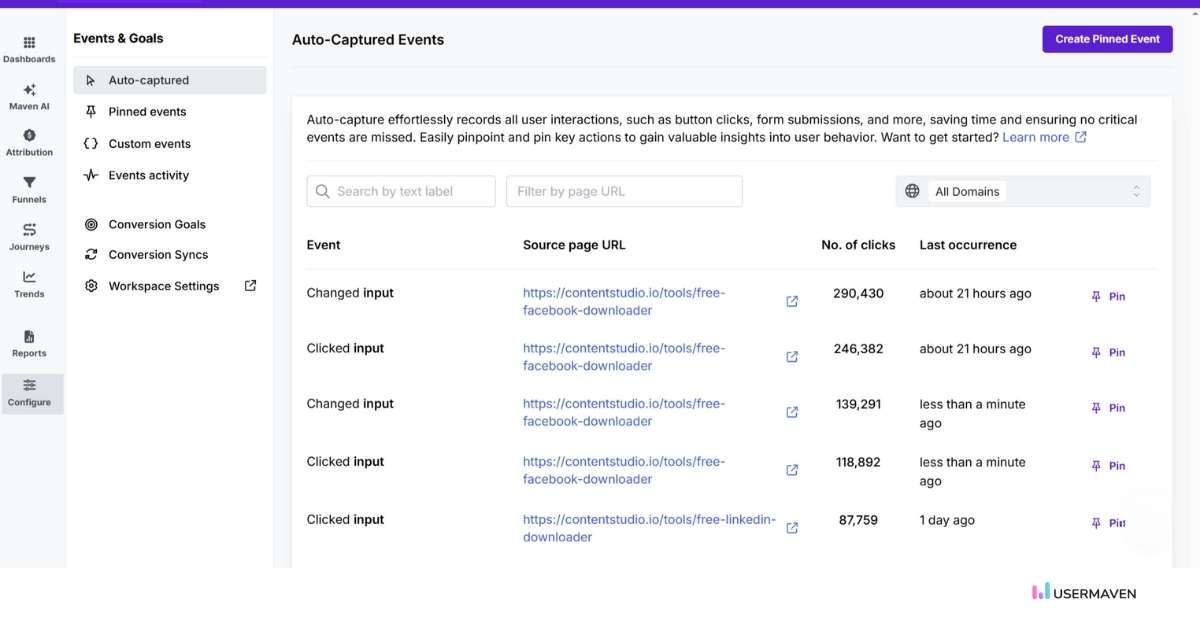Screen dimensions: 1200x630
Task: Click the 290,430 click count
Action: [858, 294]
